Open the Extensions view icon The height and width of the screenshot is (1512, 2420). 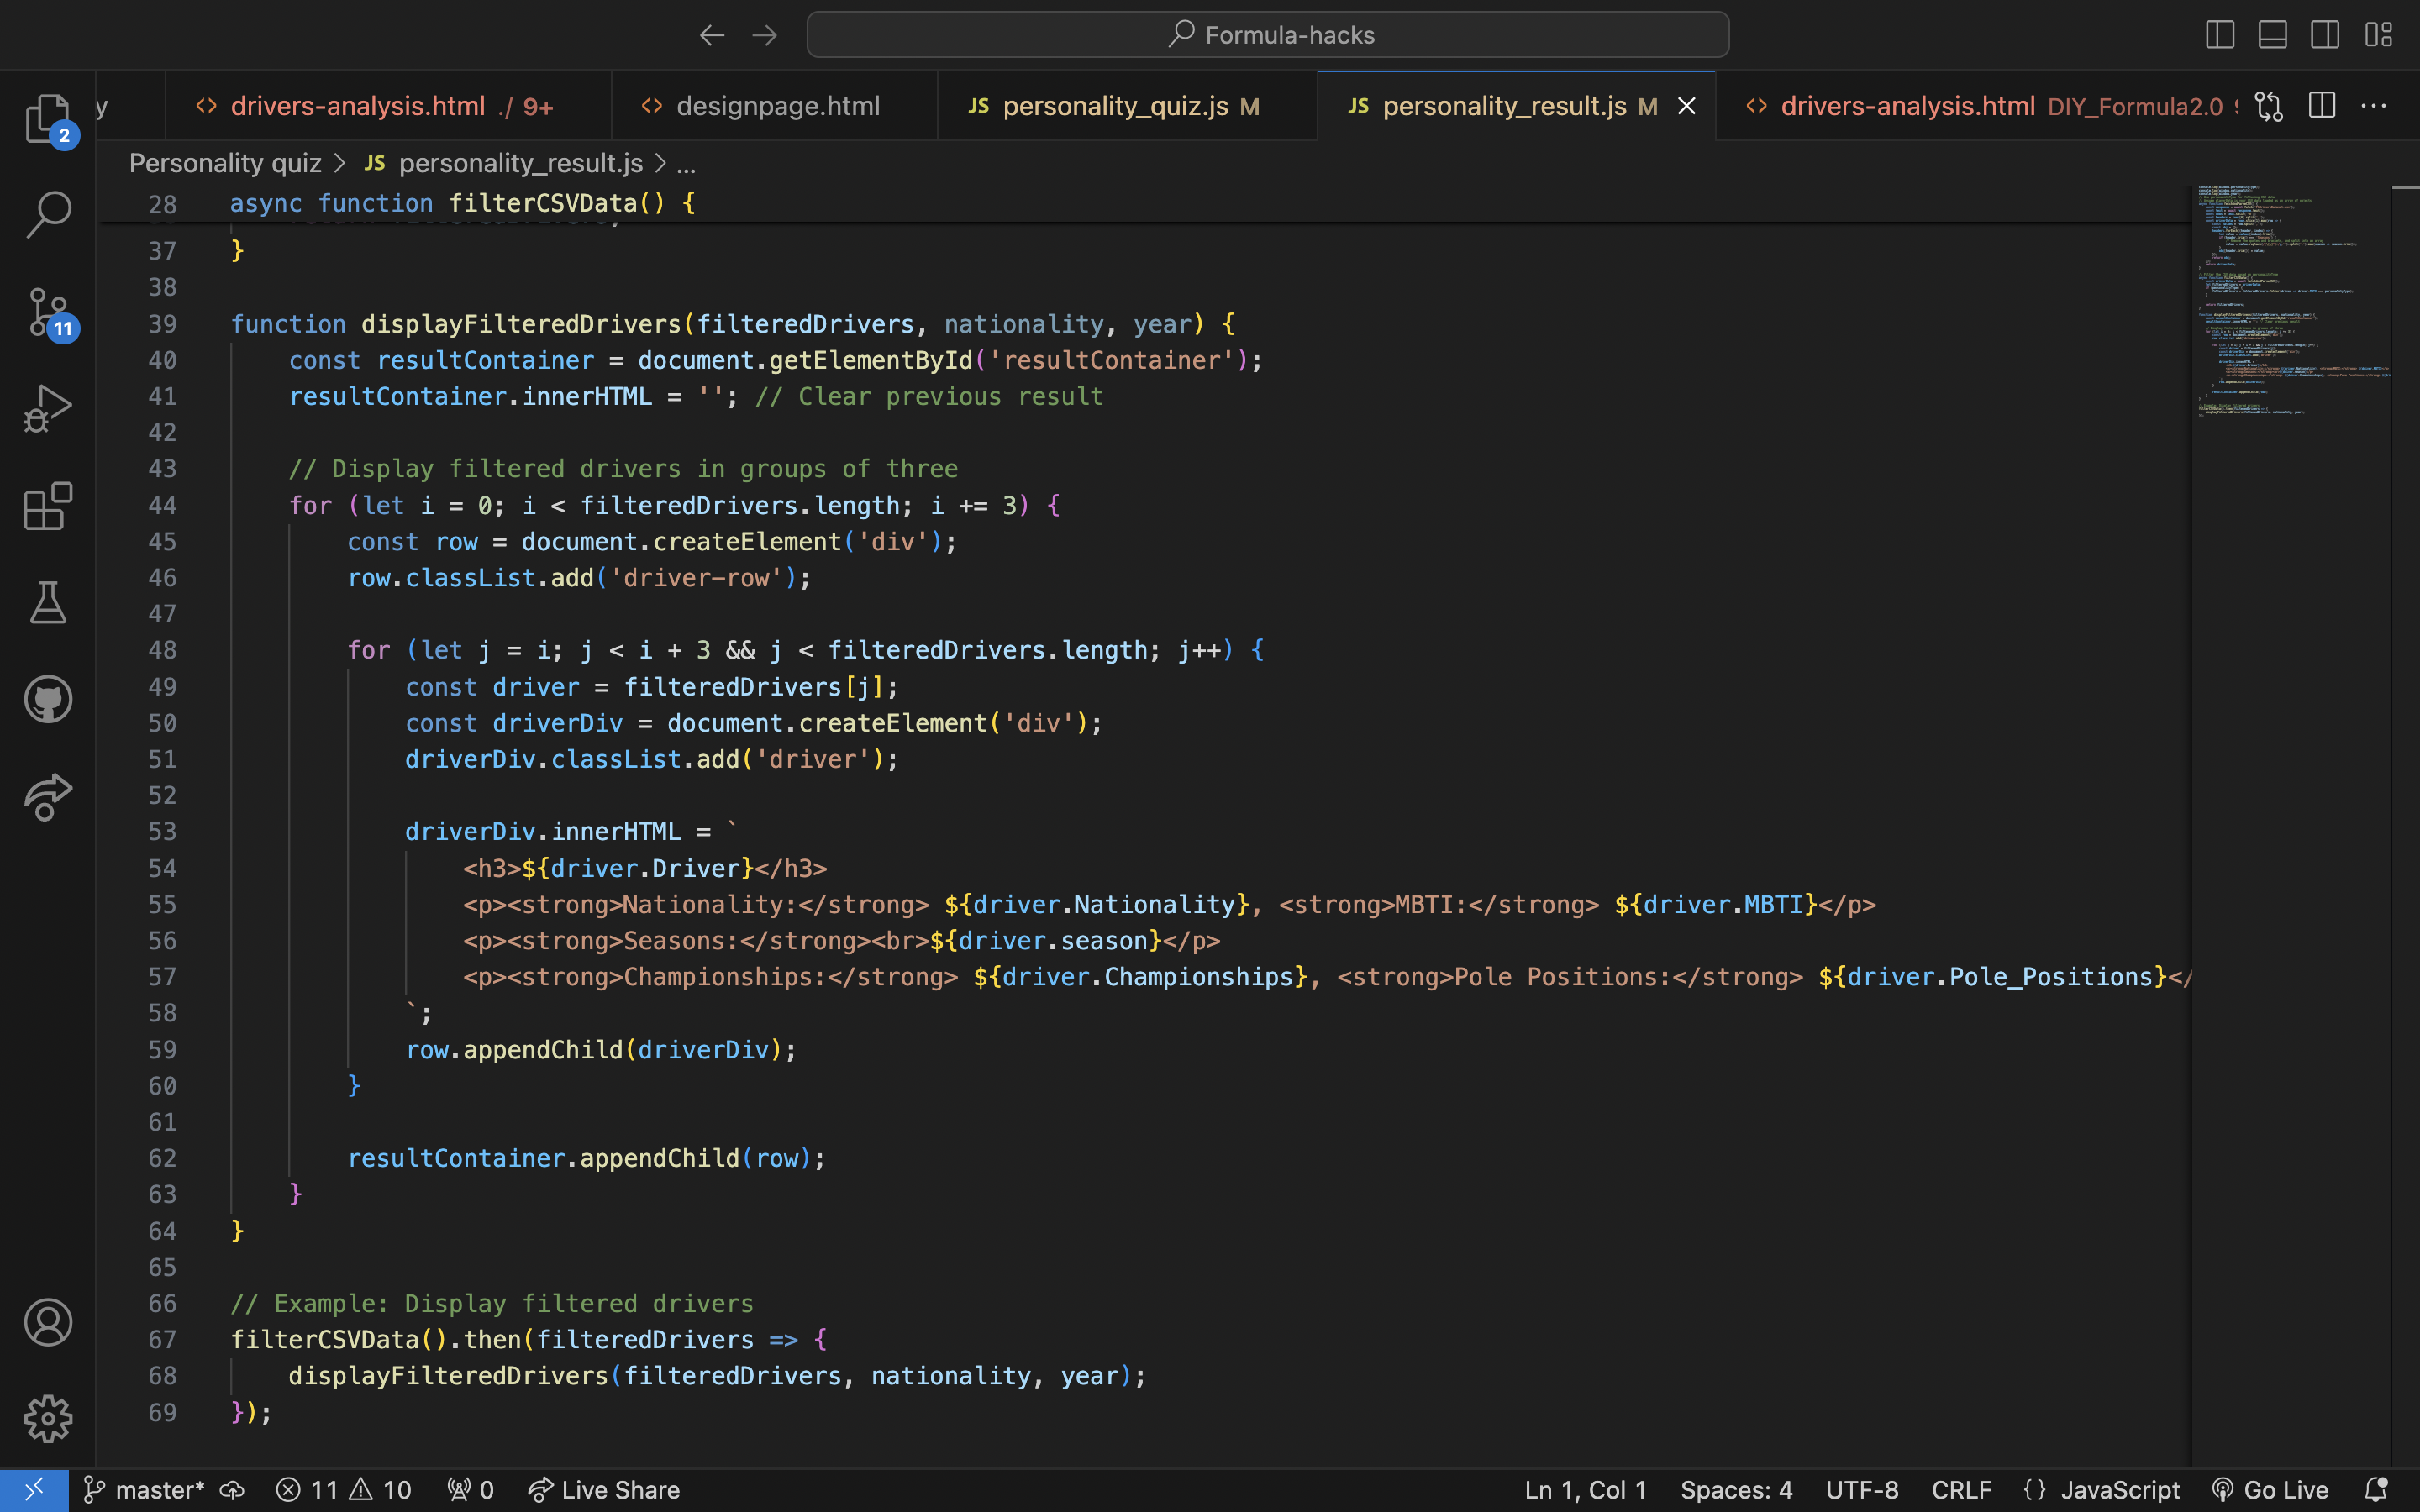coord(47,506)
